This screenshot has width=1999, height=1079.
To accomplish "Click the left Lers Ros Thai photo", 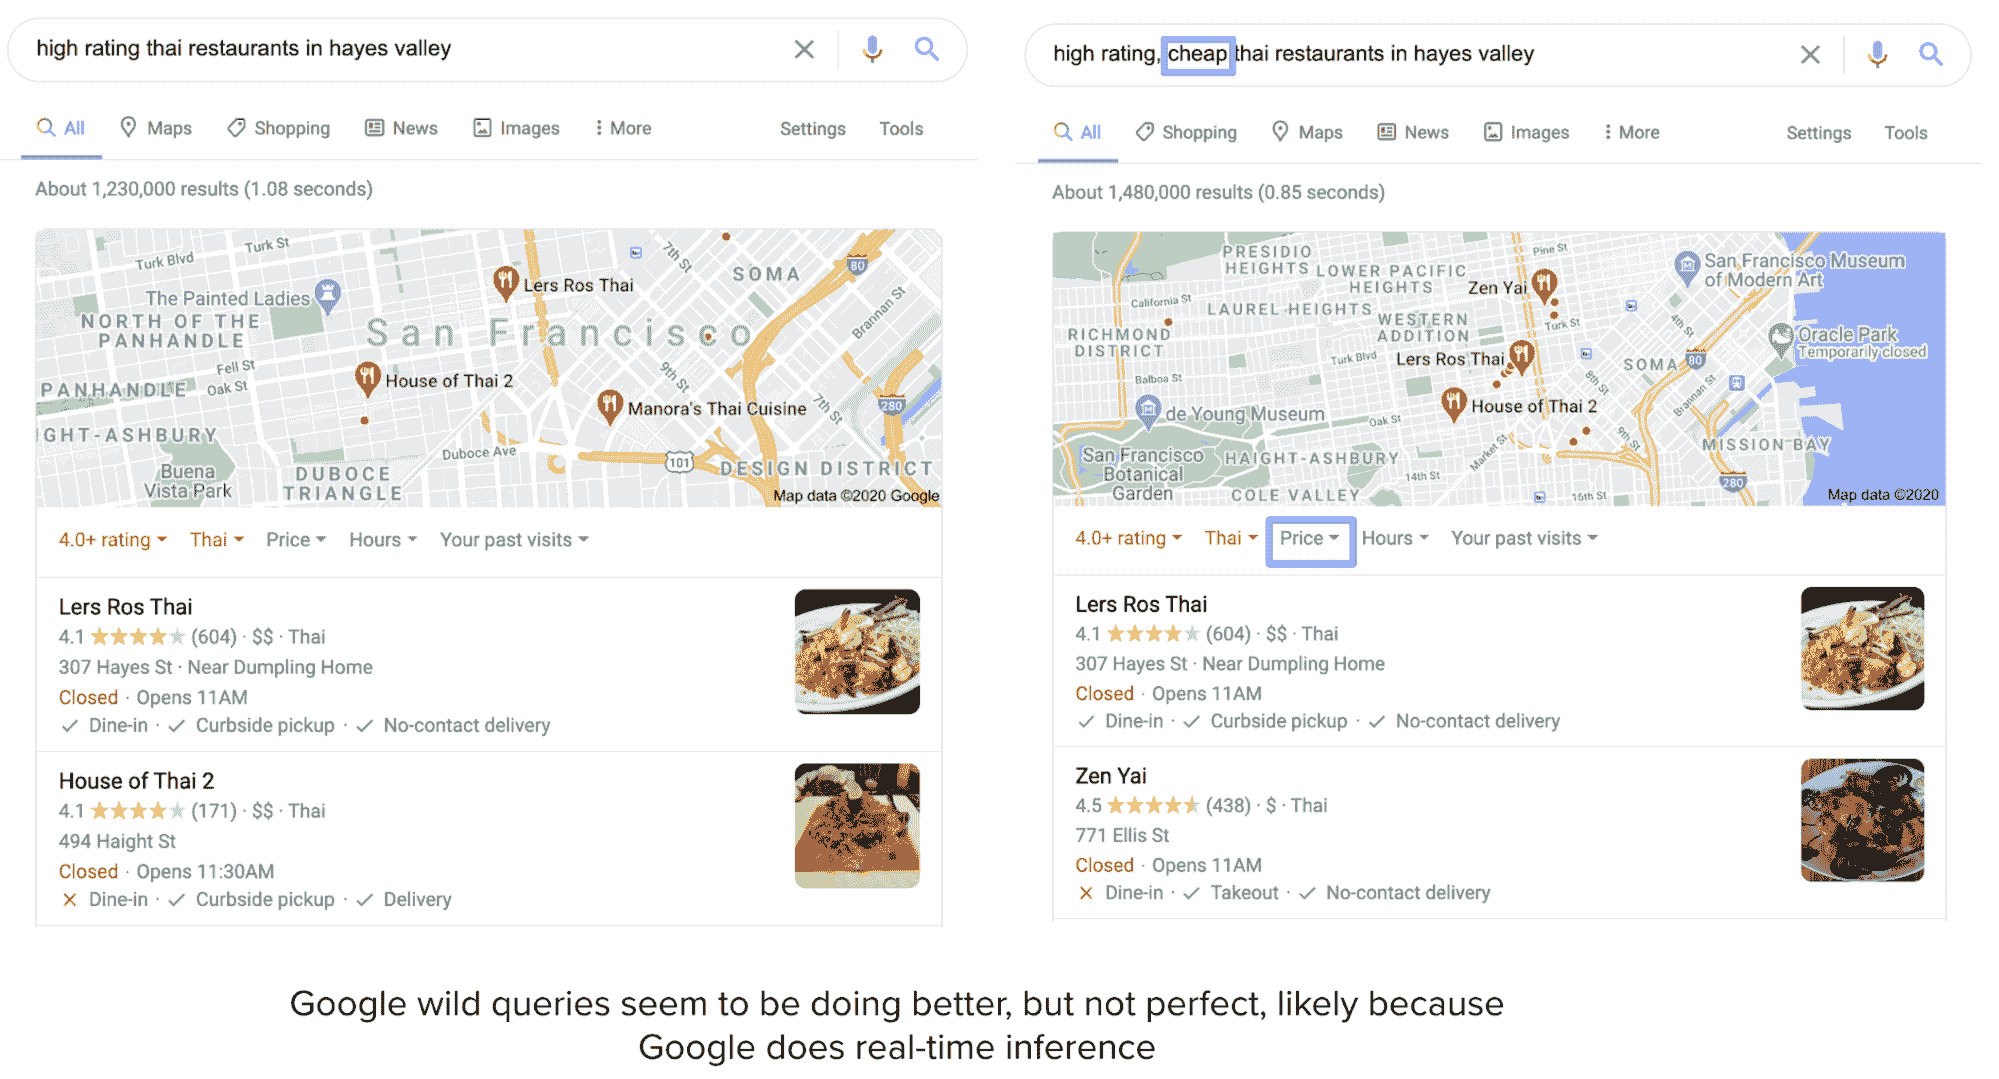I will (857, 651).
